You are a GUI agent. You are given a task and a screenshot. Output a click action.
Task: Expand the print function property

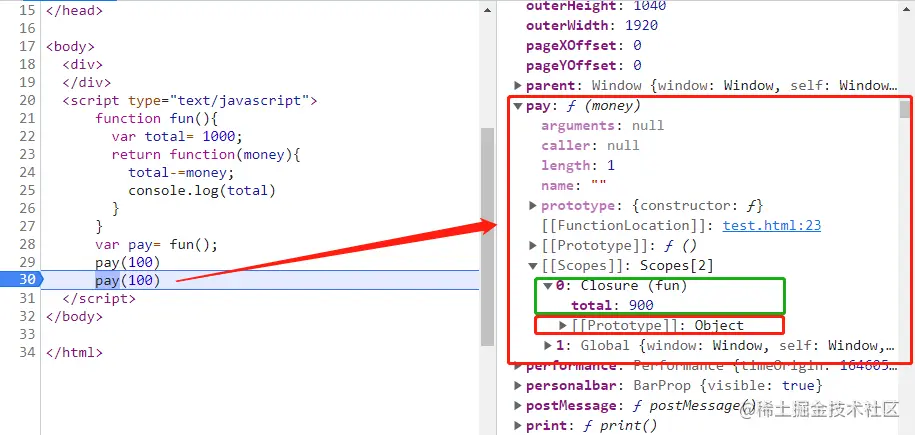click(x=518, y=426)
